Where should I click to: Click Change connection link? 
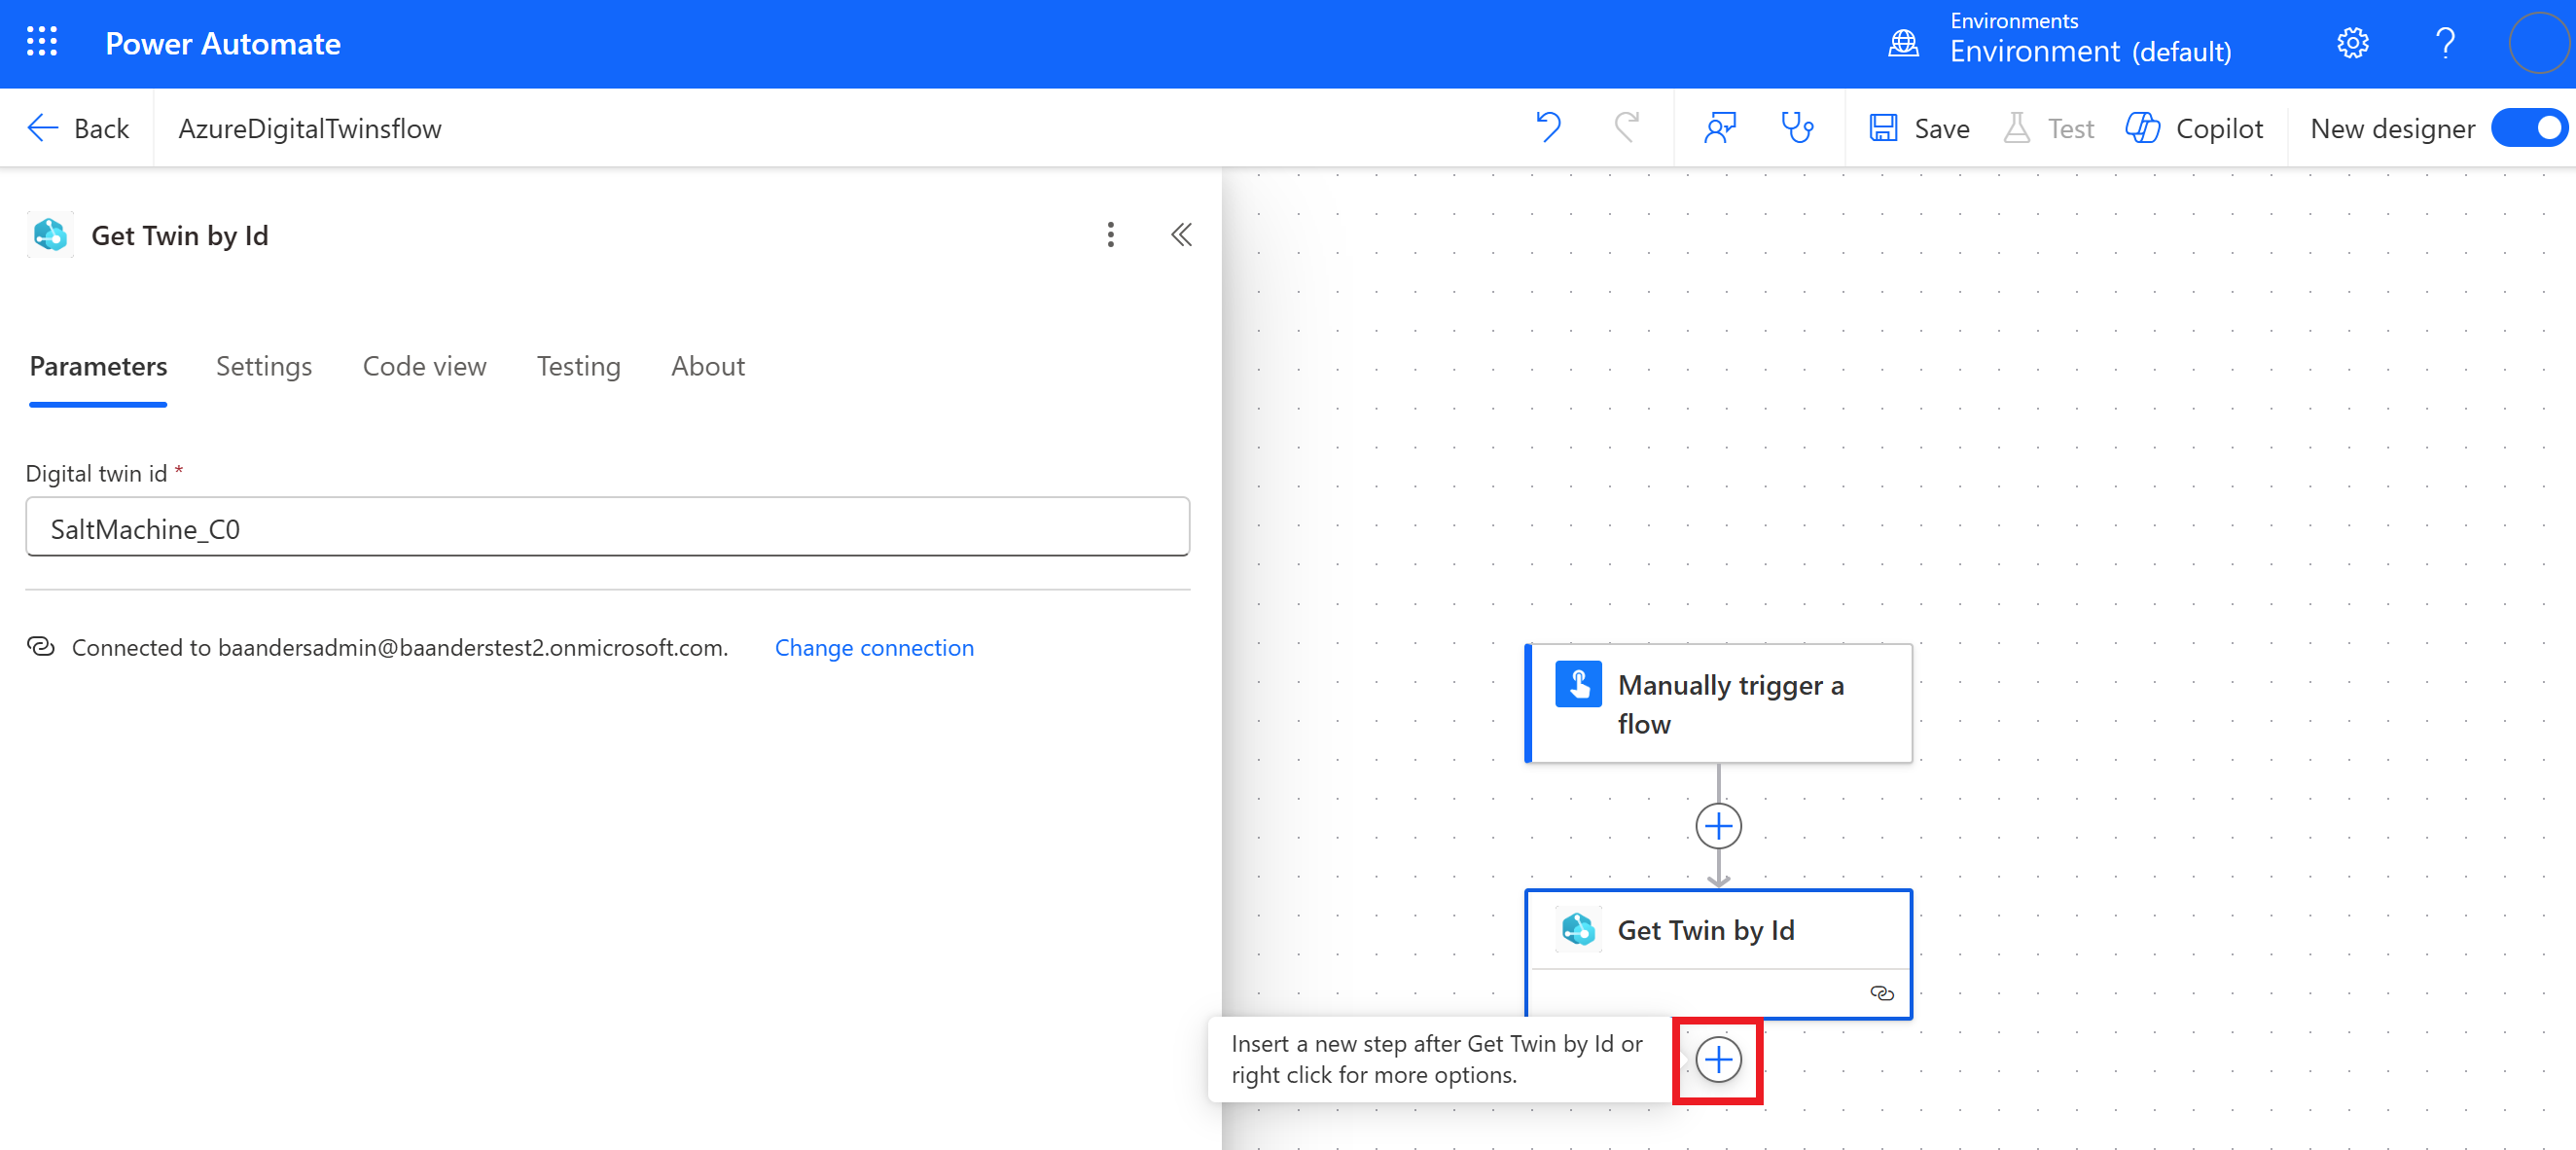(874, 646)
